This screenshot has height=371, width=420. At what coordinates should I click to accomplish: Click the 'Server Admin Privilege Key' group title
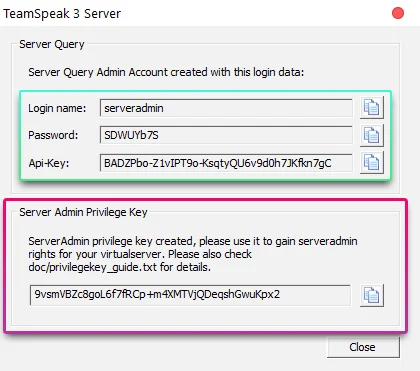[83, 212]
